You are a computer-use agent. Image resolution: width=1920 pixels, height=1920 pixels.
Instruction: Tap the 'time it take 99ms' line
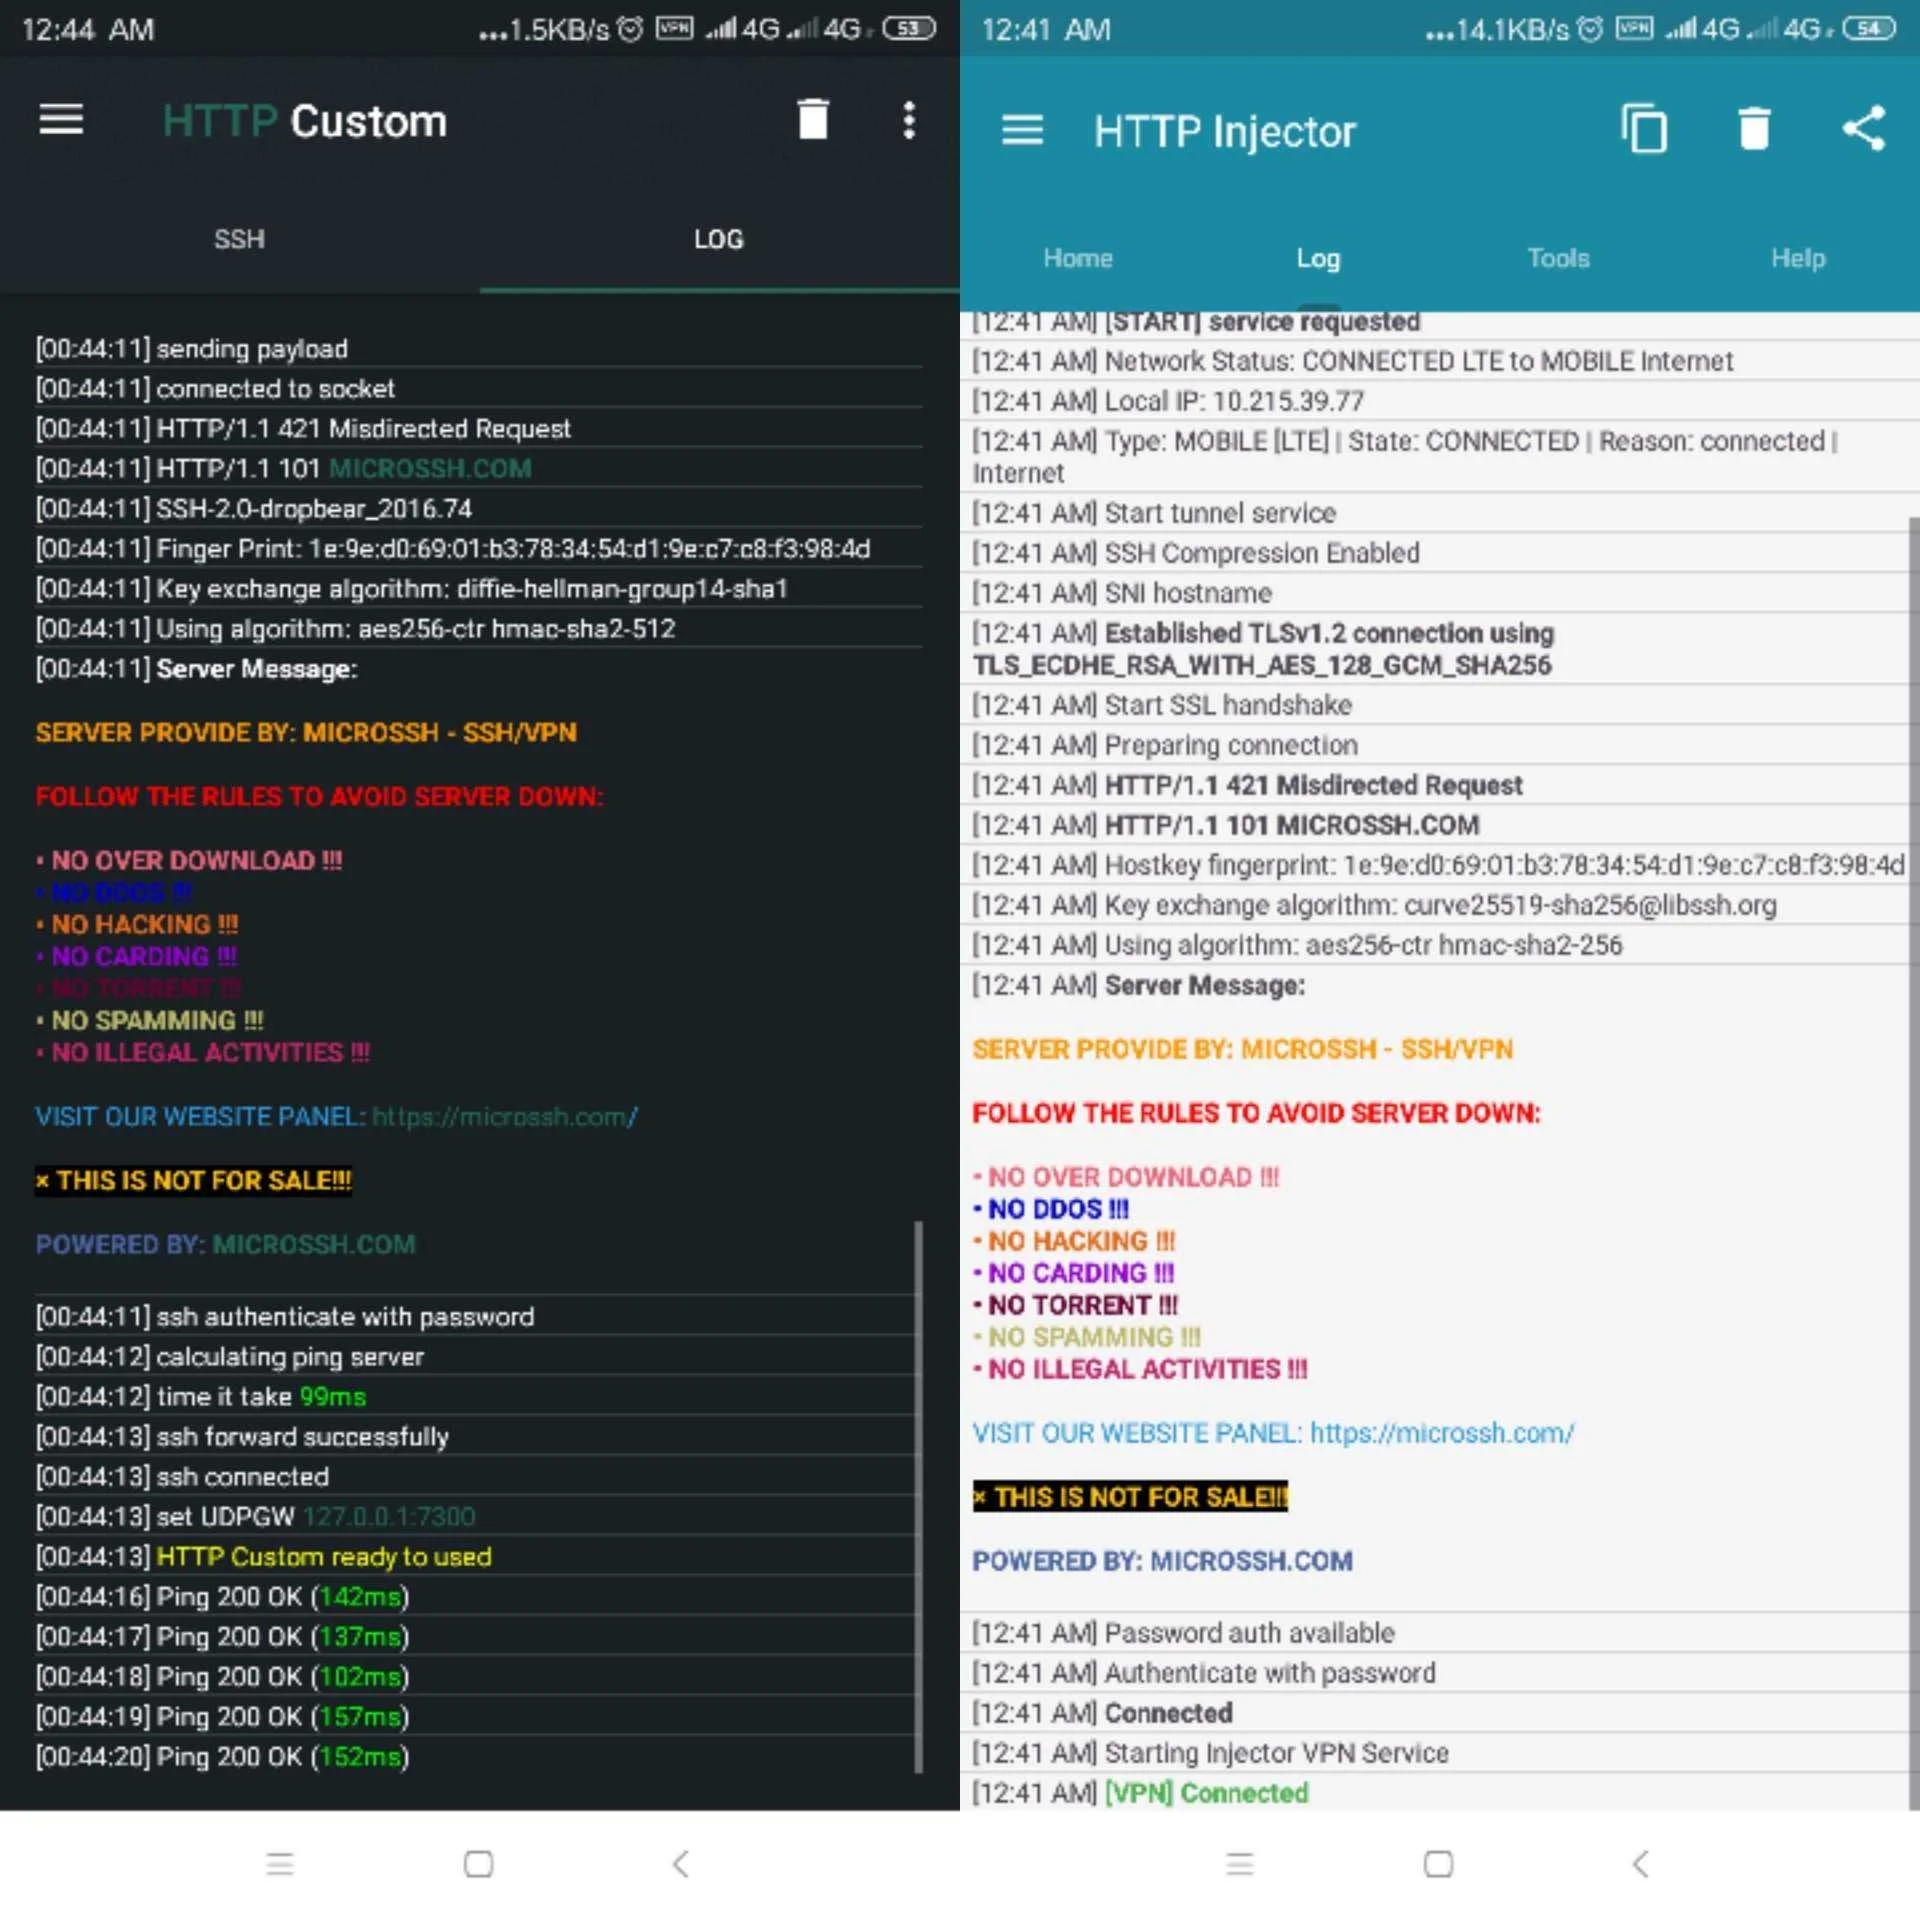tap(201, 1397)
